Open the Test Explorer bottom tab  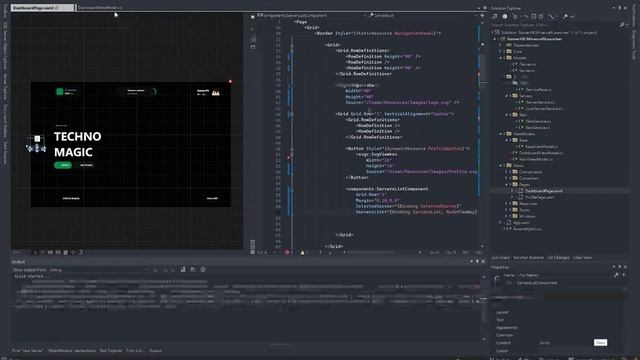pyautogui.click(x=111, y=351)
